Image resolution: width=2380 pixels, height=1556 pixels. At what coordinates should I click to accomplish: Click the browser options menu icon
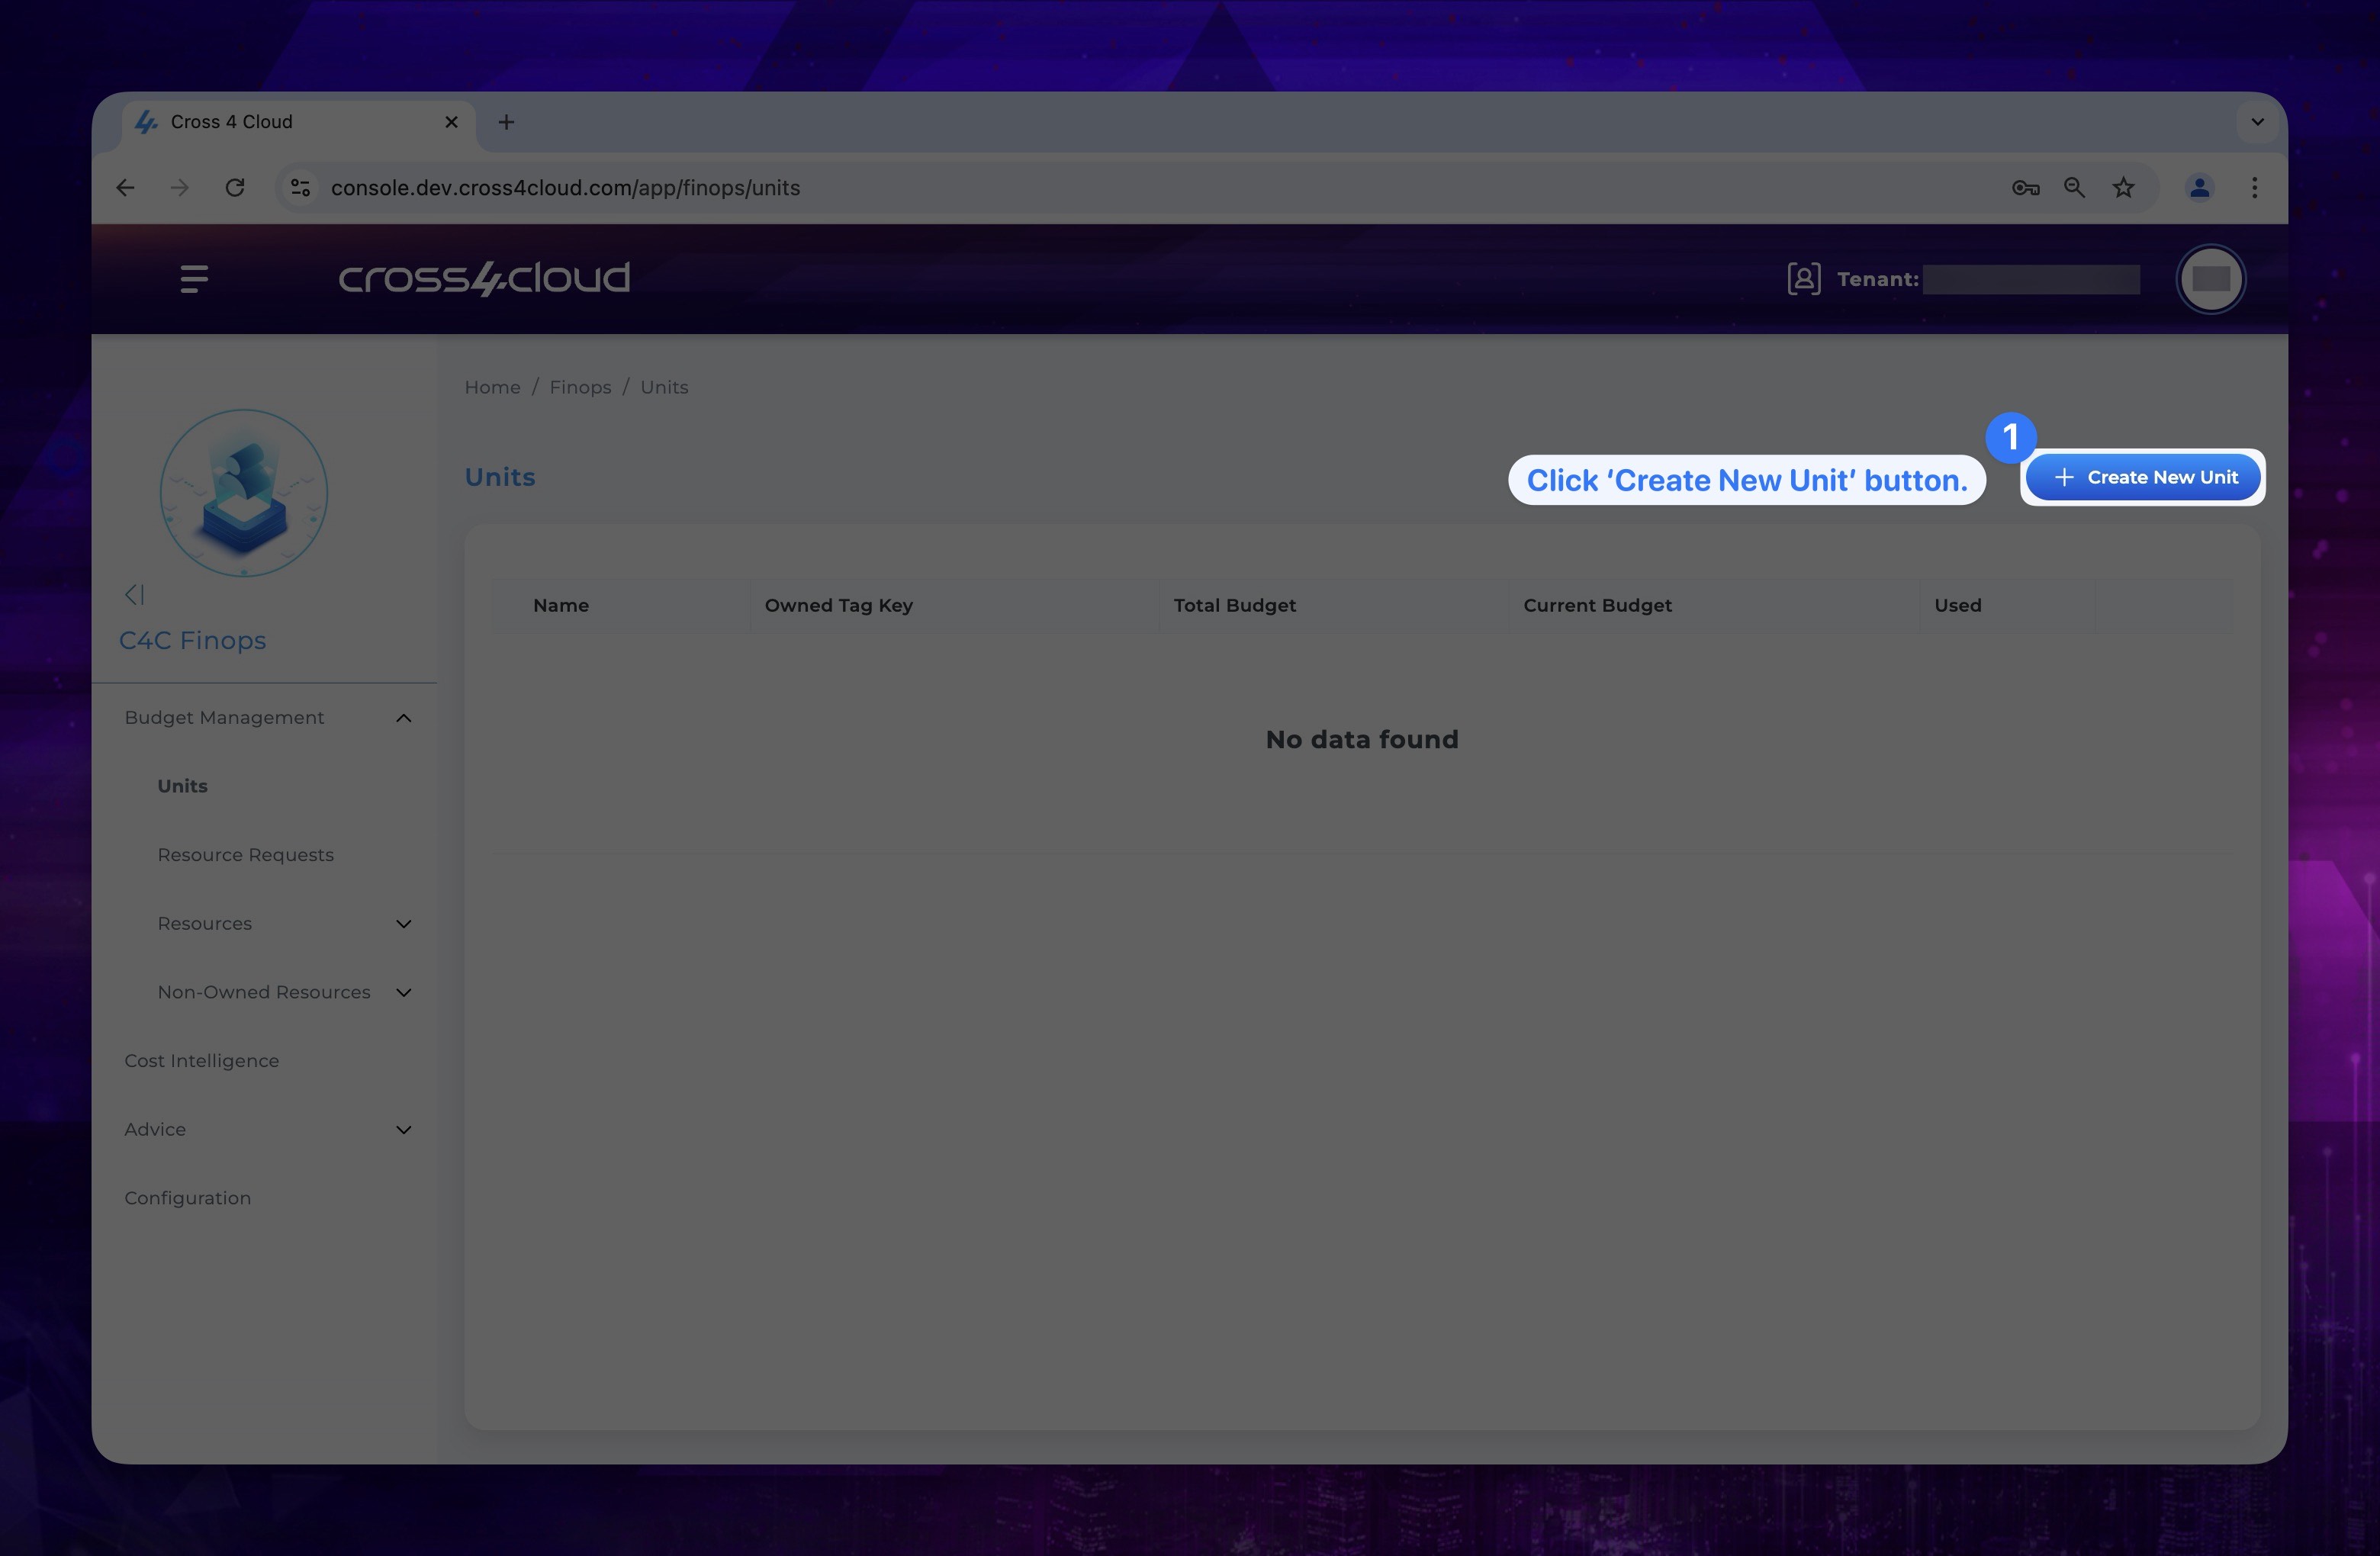point(2255,188)
